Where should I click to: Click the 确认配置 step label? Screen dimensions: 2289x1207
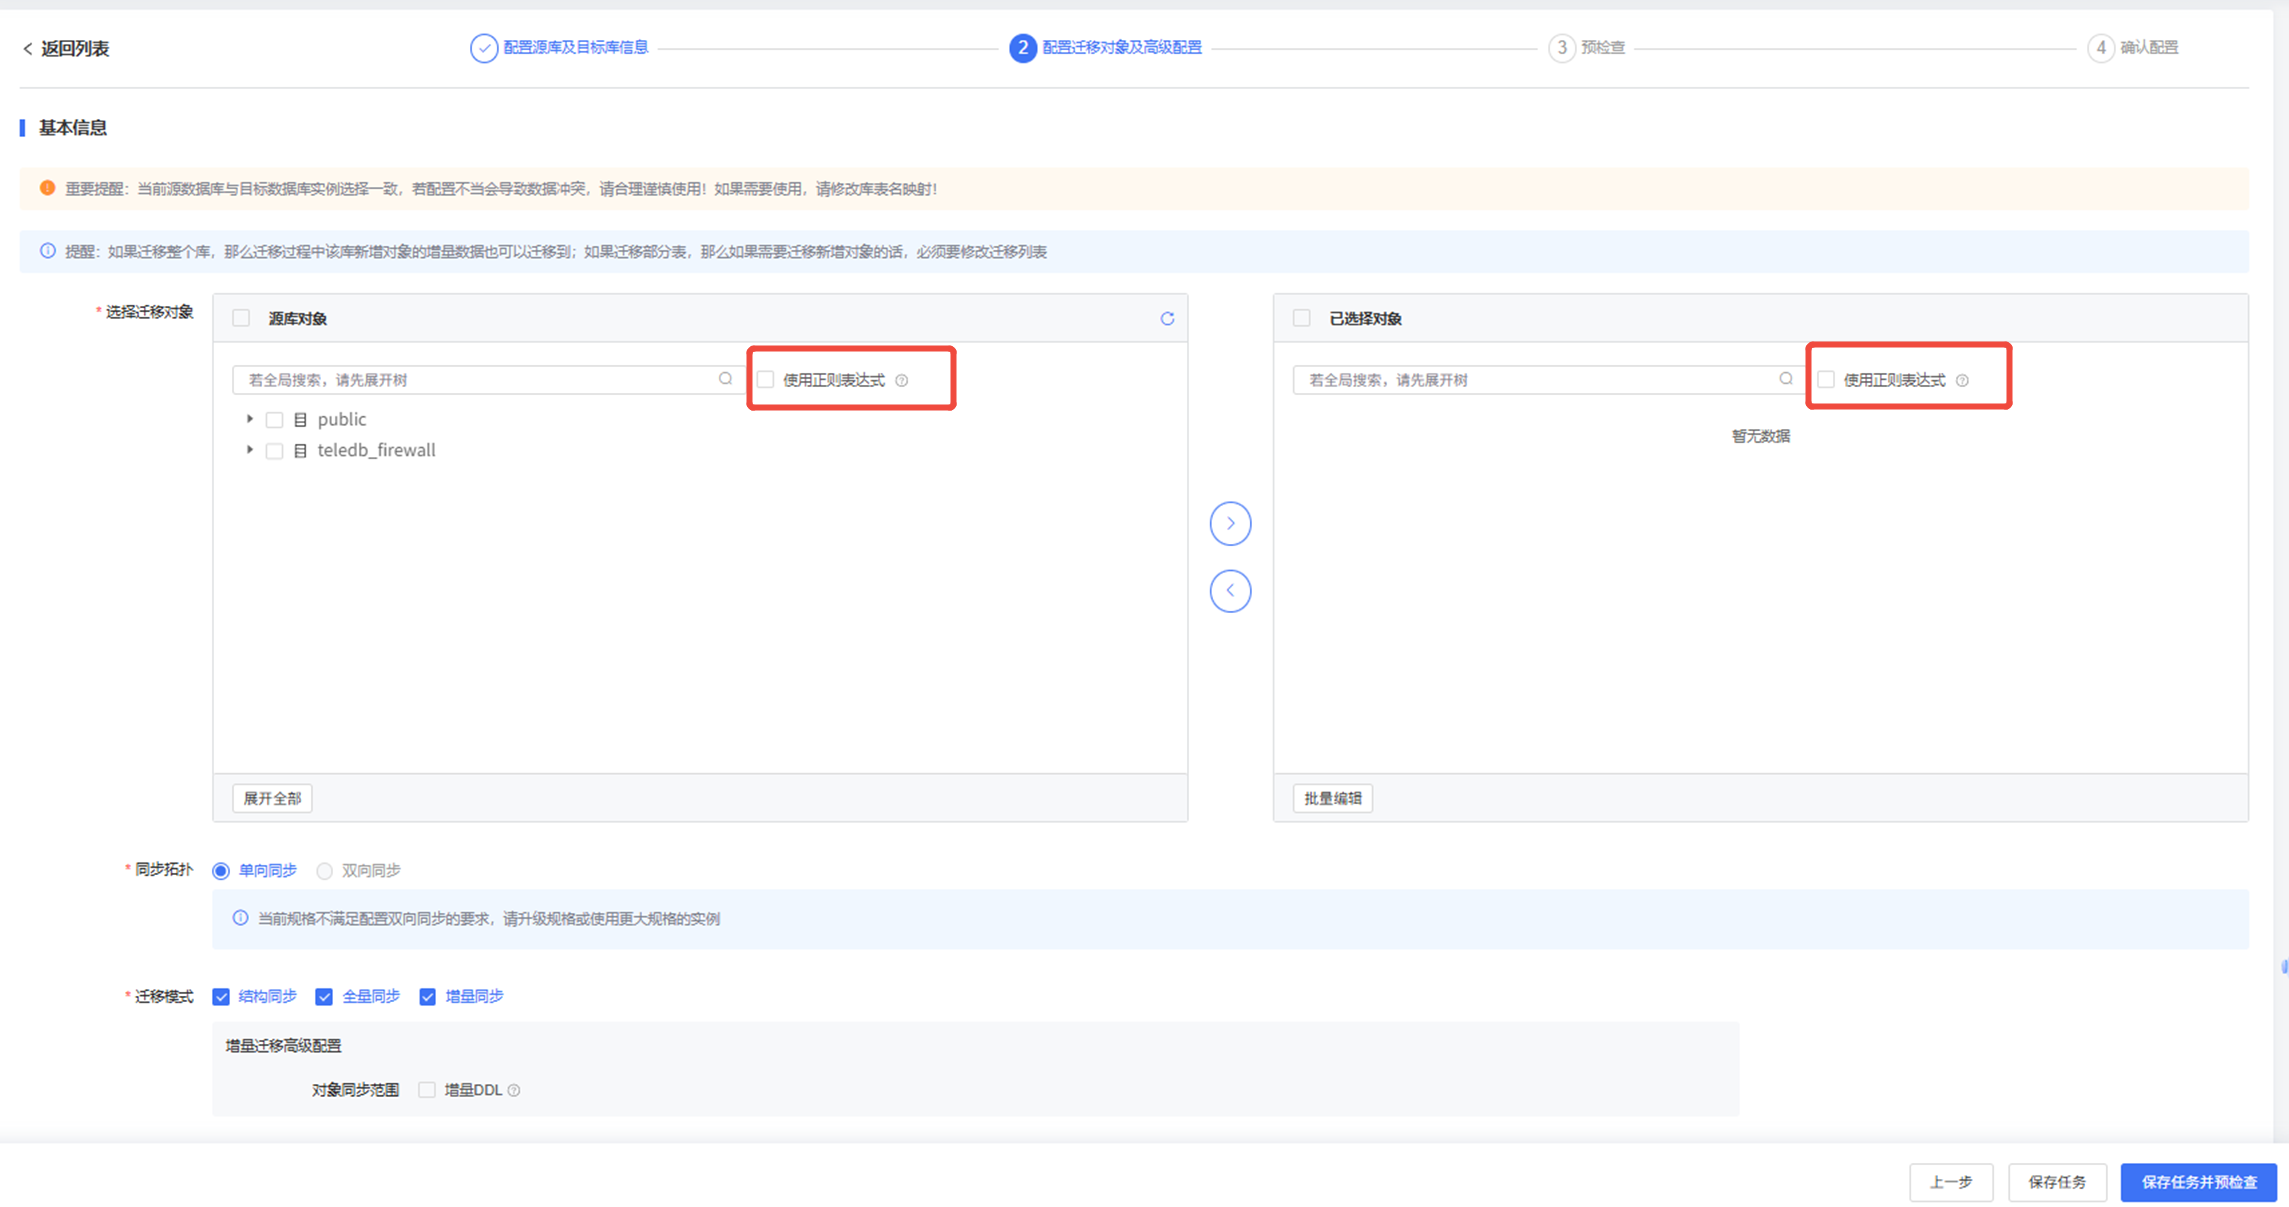pos(2149,47)
